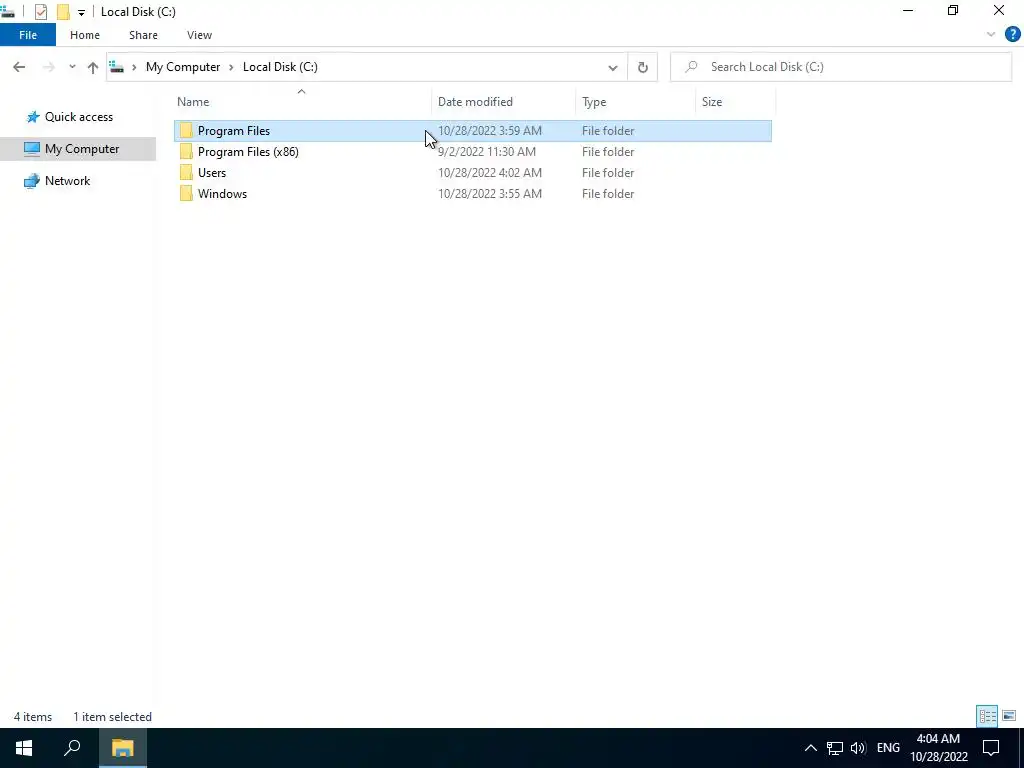
Task: Click the 10/28/2022 3:55 AM date cell
Action: coord(490,193)
